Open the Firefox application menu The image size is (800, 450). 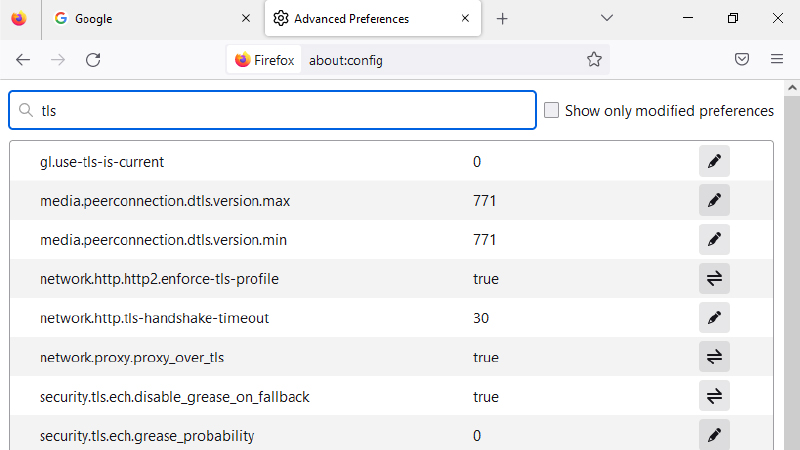click(x=777, y=59)
